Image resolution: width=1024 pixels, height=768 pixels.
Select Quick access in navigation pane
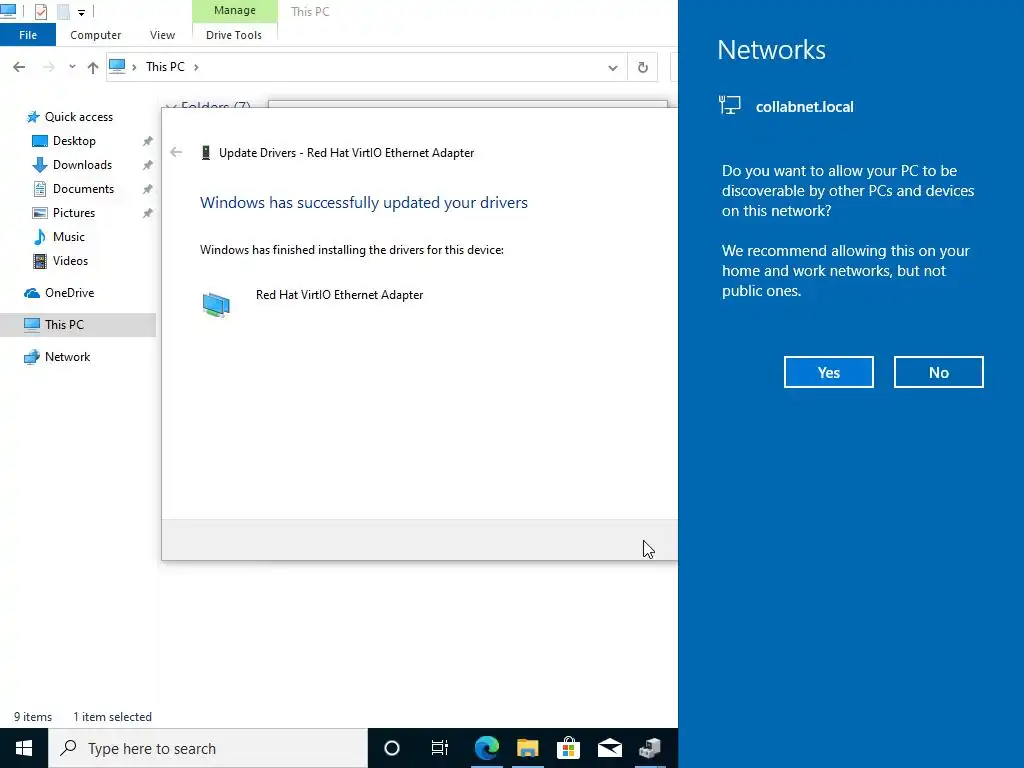(78, 117)
